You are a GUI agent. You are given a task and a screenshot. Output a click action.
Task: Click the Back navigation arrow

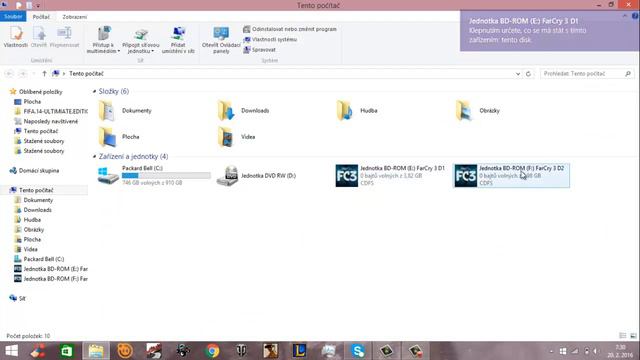(x=9, y=73)
